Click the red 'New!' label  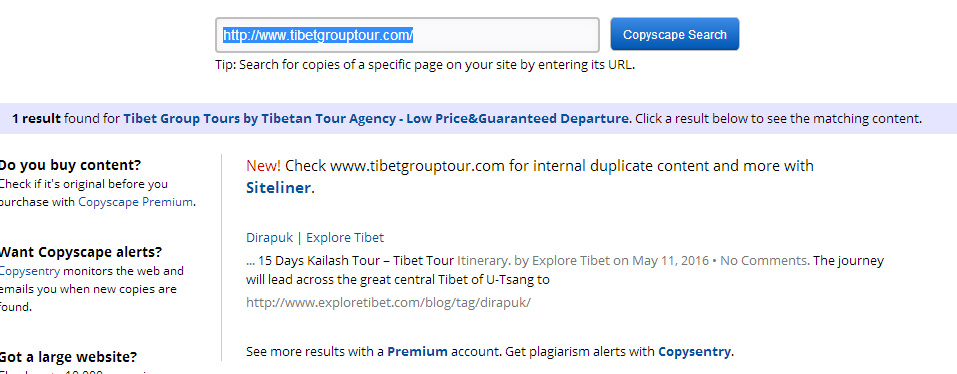click(x=264, y=165)
